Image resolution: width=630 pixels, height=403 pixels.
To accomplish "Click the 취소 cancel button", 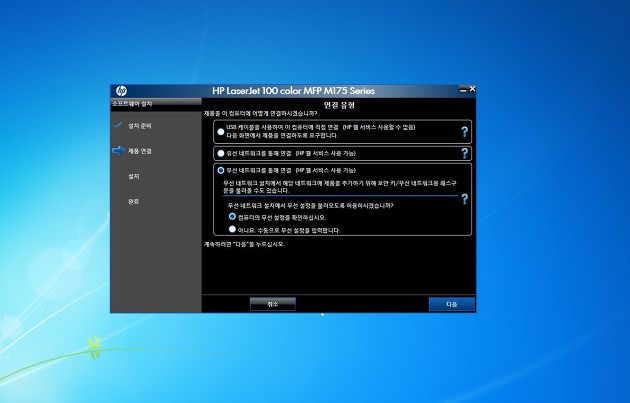I will [273, 304].
